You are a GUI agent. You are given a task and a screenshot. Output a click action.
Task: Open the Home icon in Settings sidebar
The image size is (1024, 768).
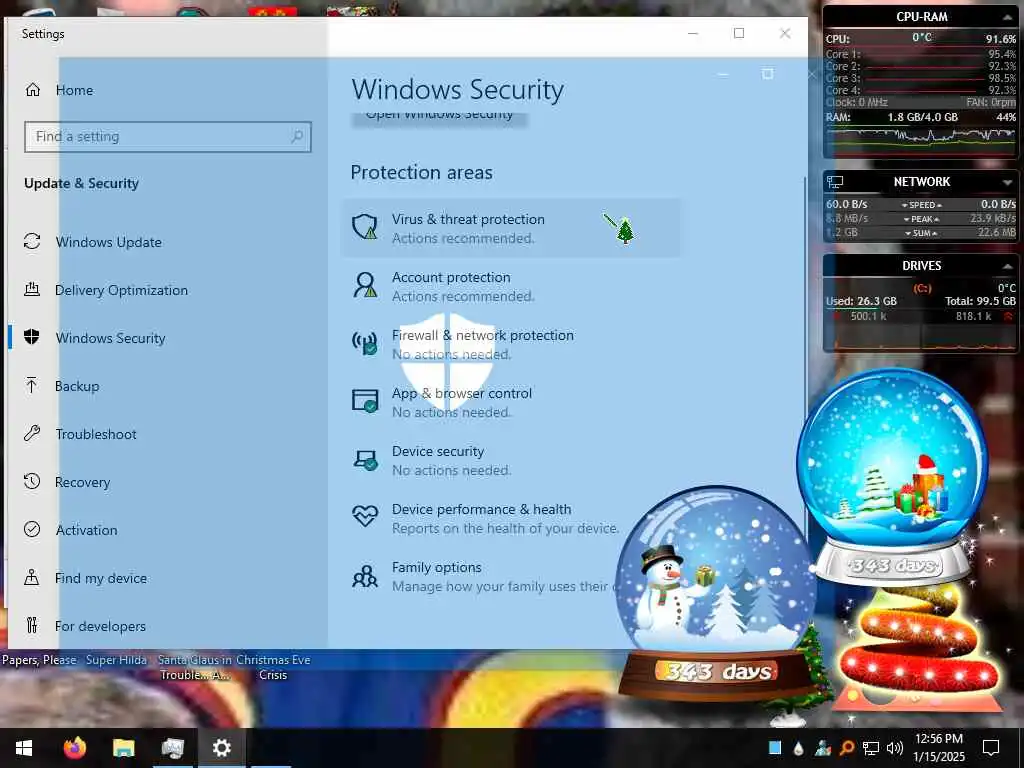[x=33, y=89]
